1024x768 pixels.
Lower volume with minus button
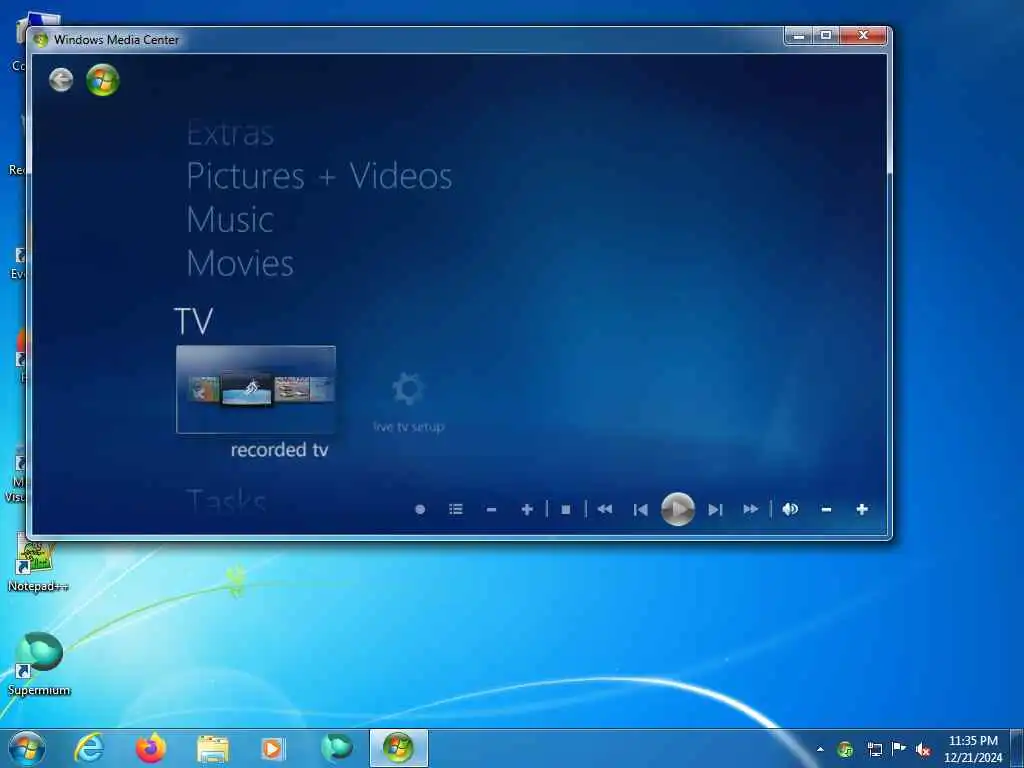pos(826,509)
